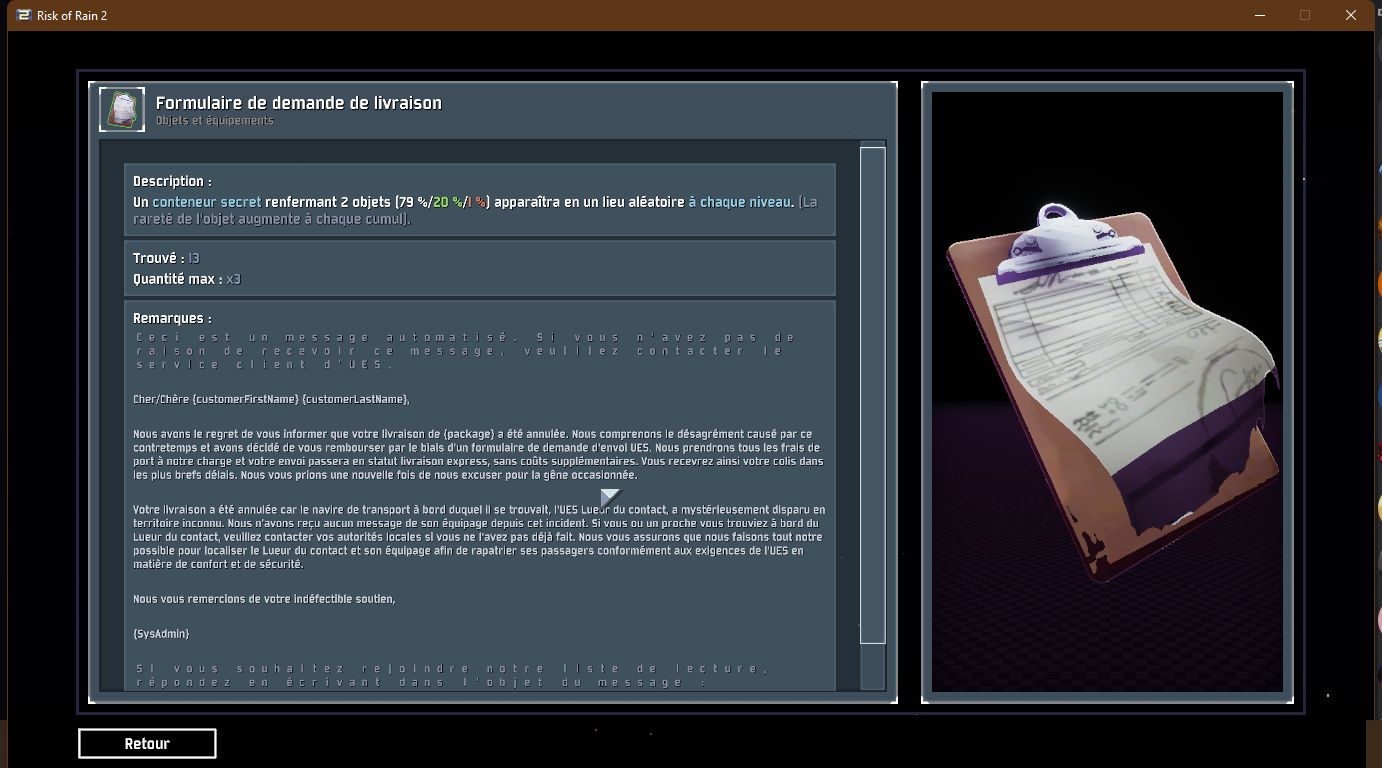1382x768 pixels.
Task: Minimize the Risk of Rain 2 window
Action: 1258,15
